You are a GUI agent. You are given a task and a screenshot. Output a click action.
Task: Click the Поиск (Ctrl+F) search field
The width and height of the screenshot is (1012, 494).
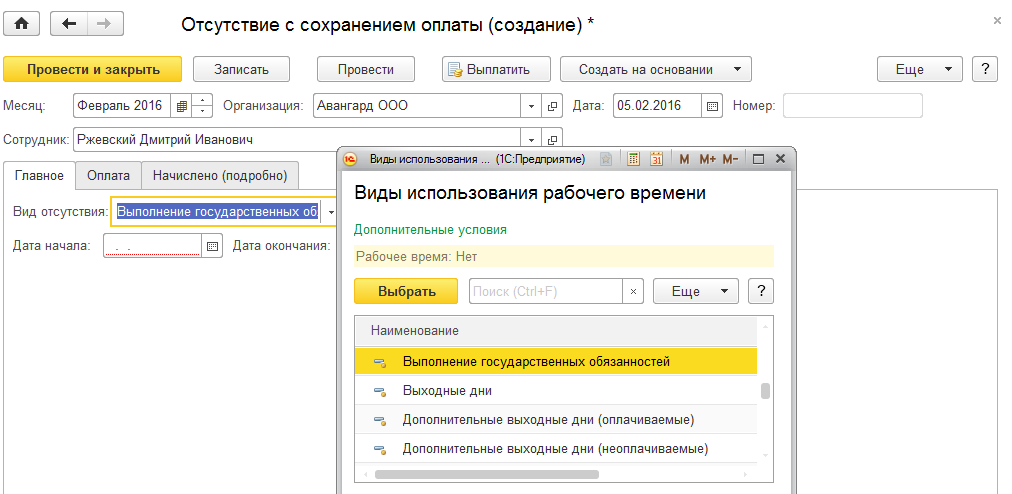tap(545, 291)
